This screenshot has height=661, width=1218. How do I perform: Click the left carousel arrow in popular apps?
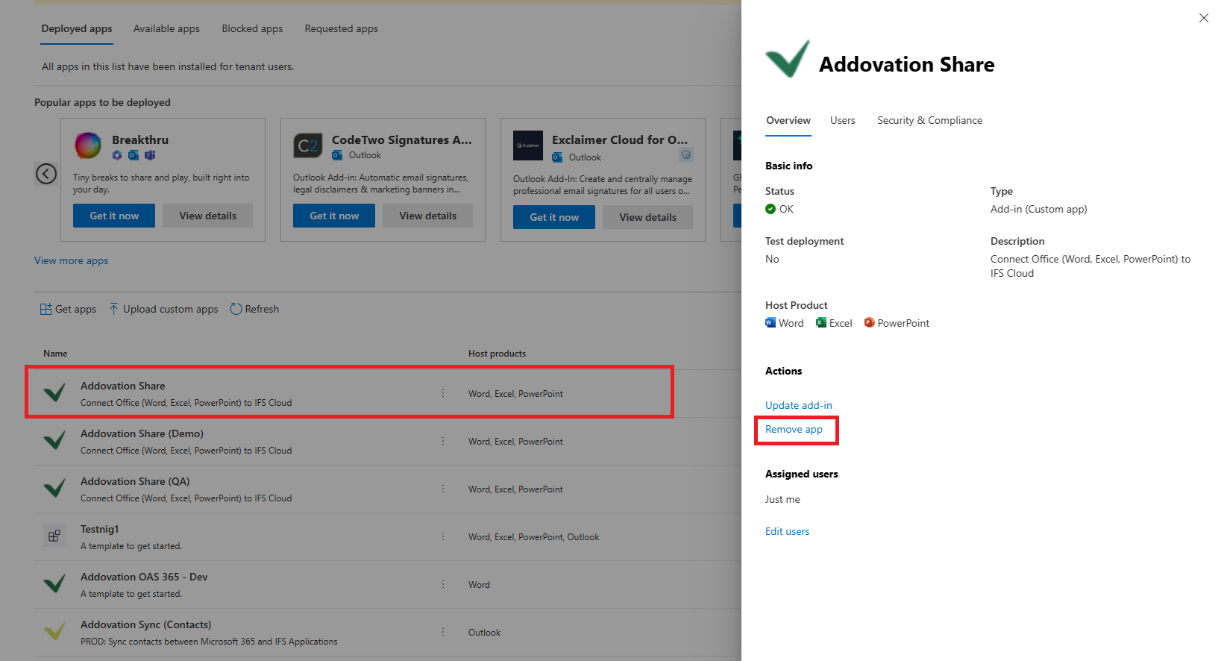pyautogui.click(x=46, y=173)
